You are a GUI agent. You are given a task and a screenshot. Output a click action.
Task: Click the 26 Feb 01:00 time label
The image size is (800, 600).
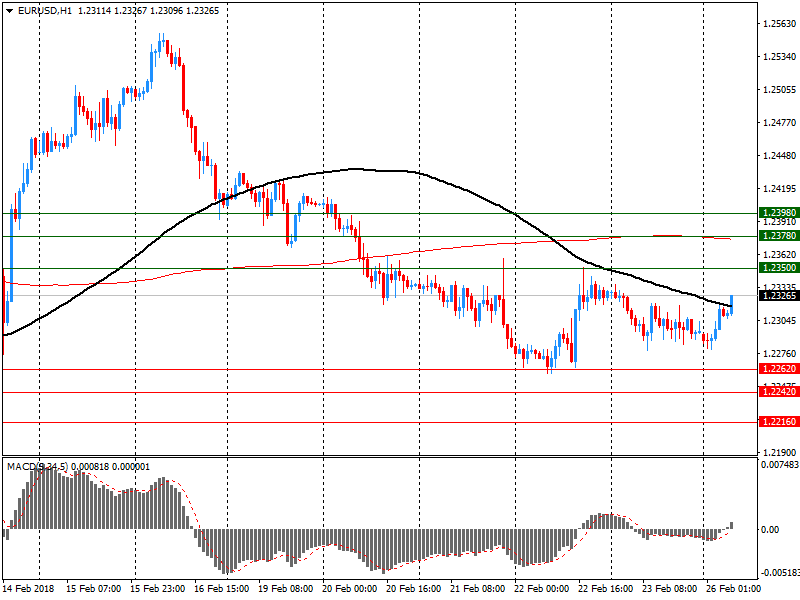pos(728,589)
